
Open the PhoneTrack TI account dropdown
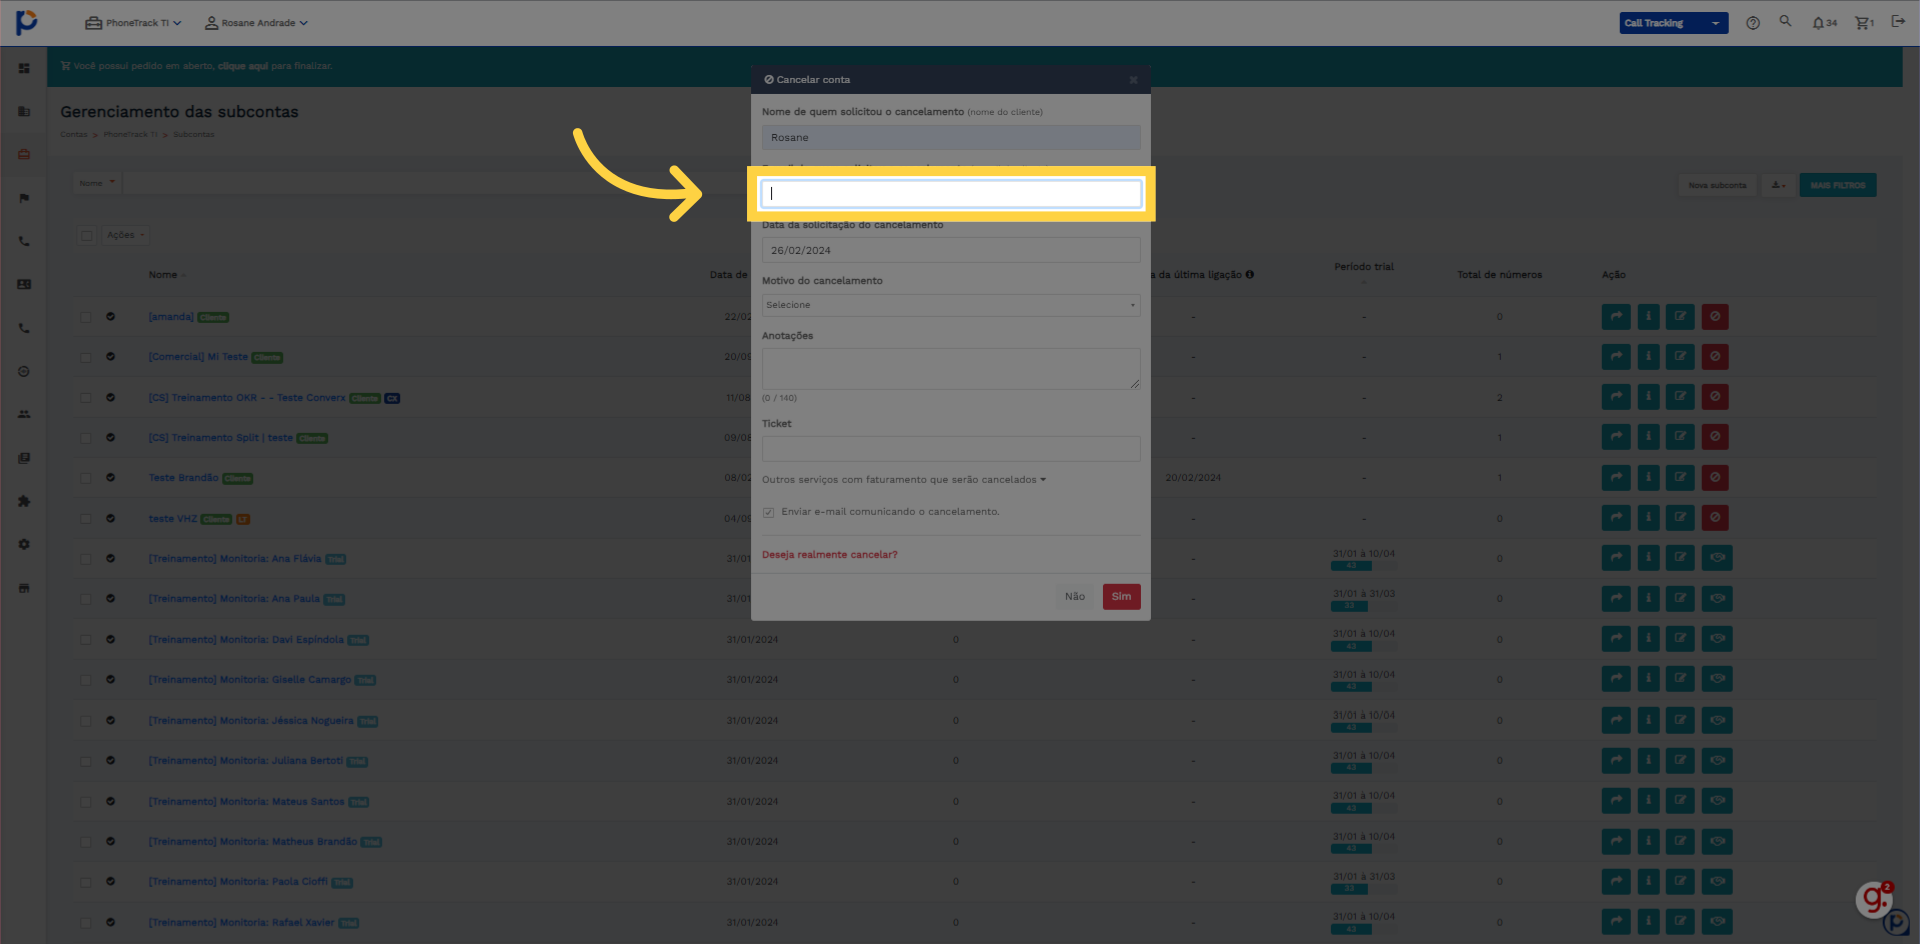[x=133, y=23]
